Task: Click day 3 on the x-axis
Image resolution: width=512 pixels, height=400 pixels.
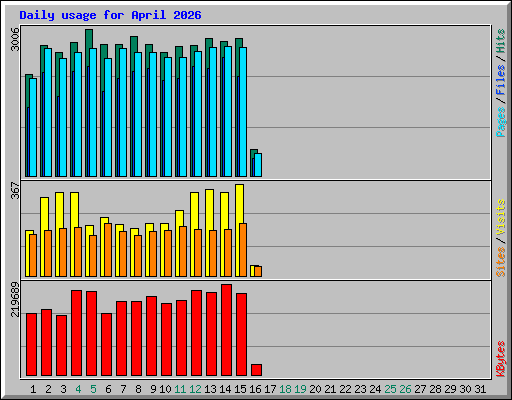Action: (x=63, y=389)
